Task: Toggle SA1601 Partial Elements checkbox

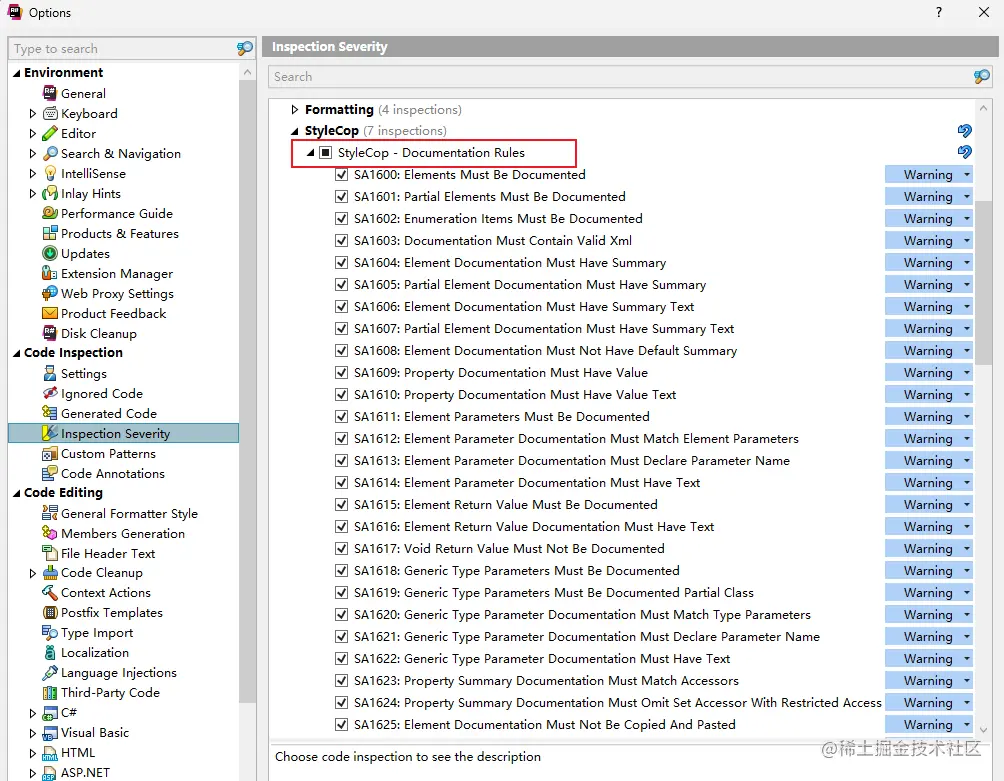Action: (x=341, y=197)
